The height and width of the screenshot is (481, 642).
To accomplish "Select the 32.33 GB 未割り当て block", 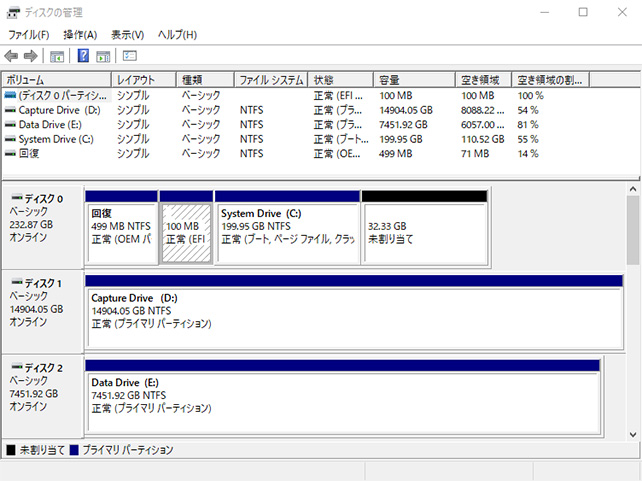I will [x=425, y=228].
